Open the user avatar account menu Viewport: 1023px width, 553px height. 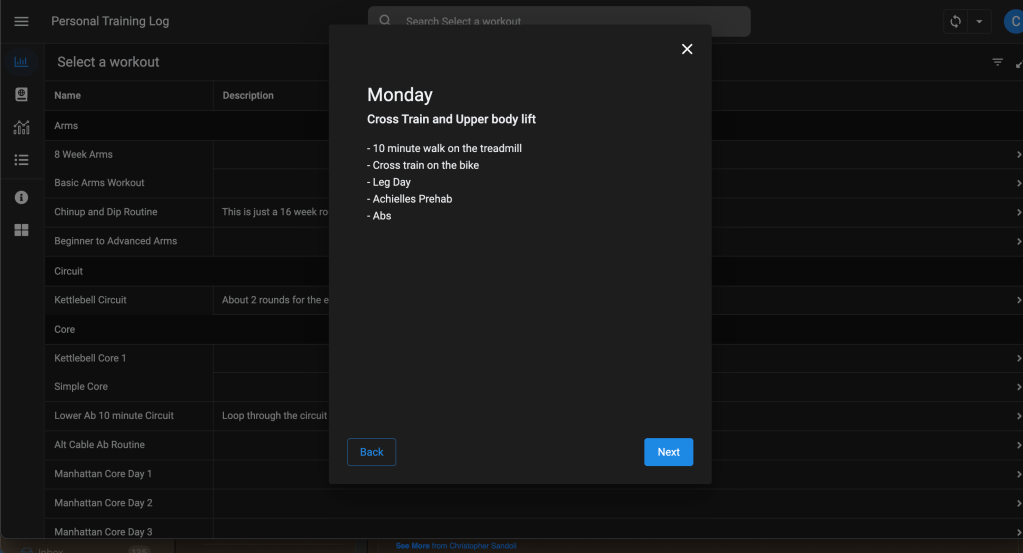1011,21
